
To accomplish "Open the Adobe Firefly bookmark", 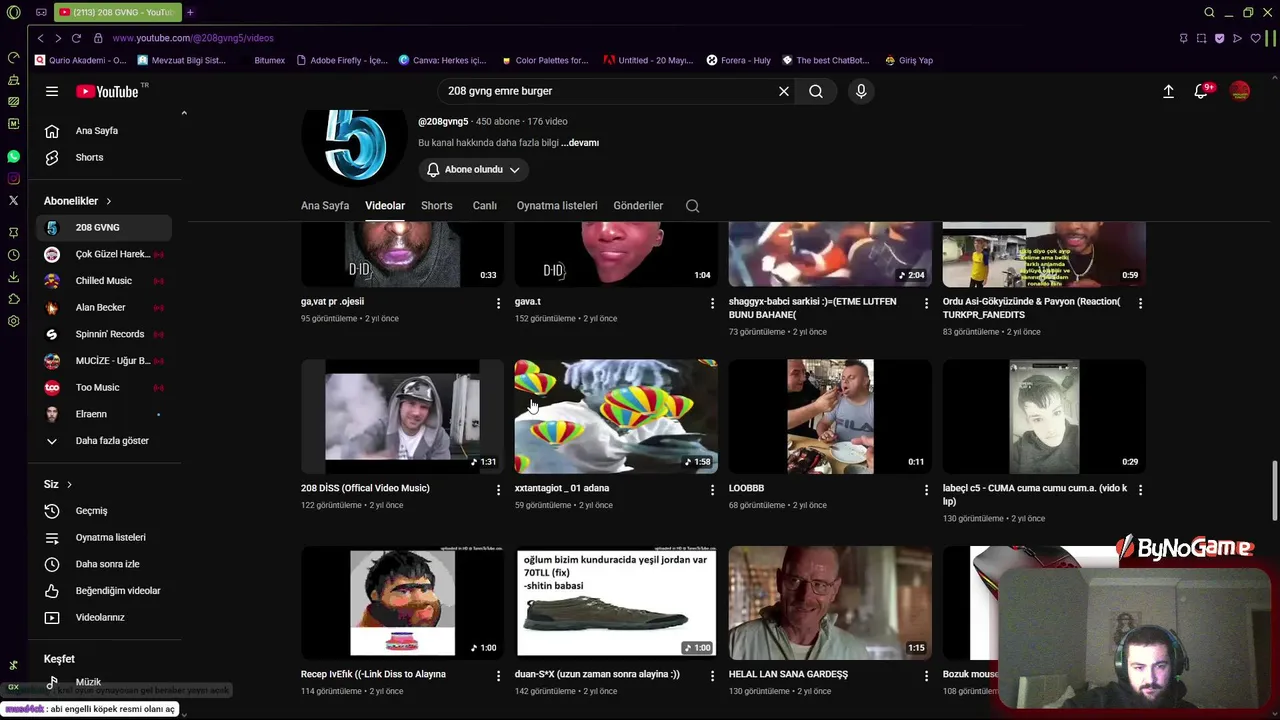I will tap(342, 60).
